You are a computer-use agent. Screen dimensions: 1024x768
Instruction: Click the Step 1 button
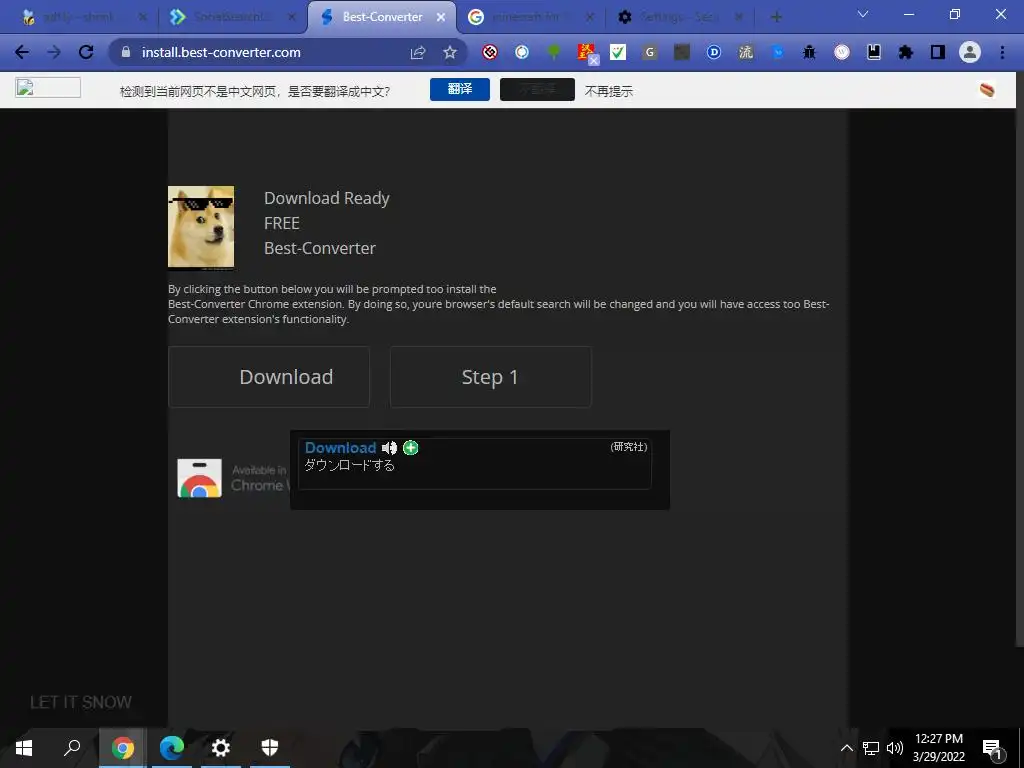coord(491,377)
